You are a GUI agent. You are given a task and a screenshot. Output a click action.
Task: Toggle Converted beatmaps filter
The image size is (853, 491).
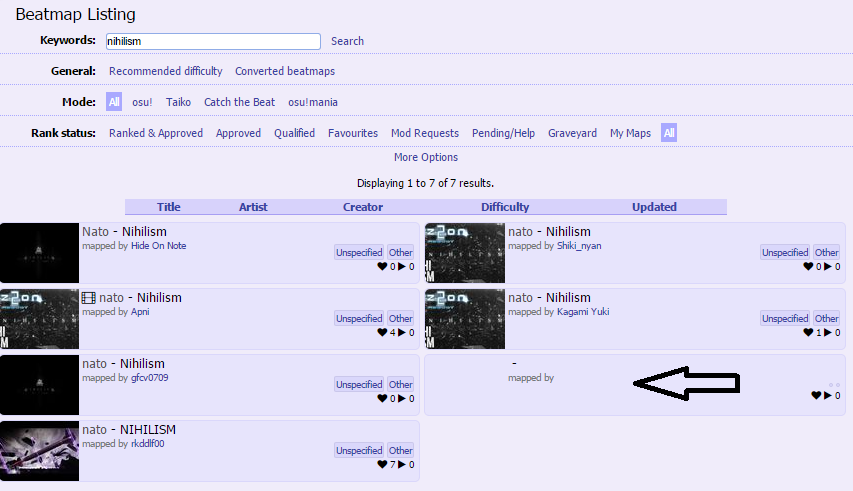click(x=285, y=71)
